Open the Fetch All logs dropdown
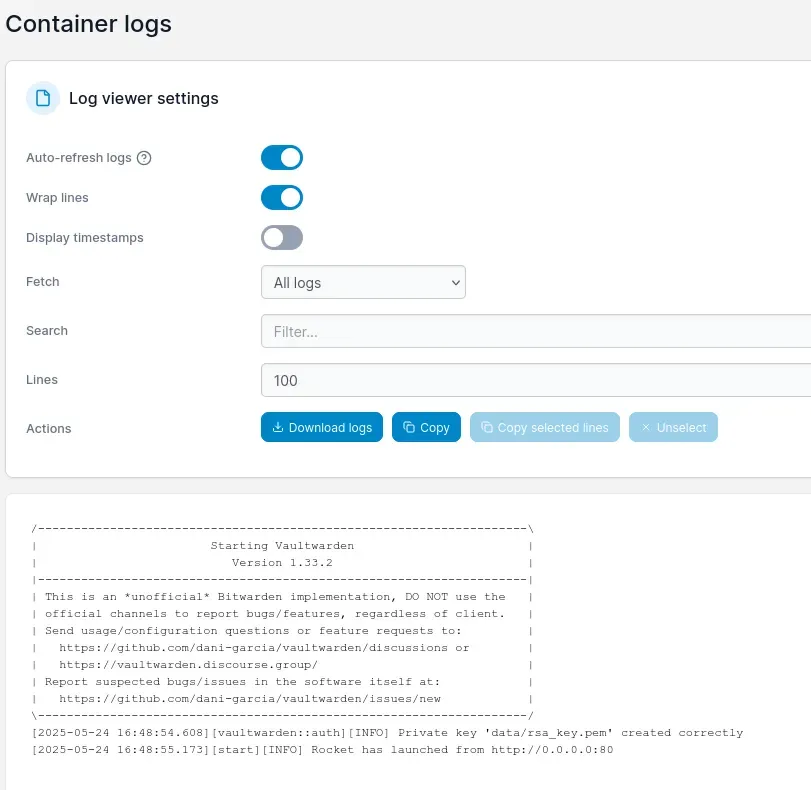The width and height of the screenshot is (811, 790). coord(363,282)
